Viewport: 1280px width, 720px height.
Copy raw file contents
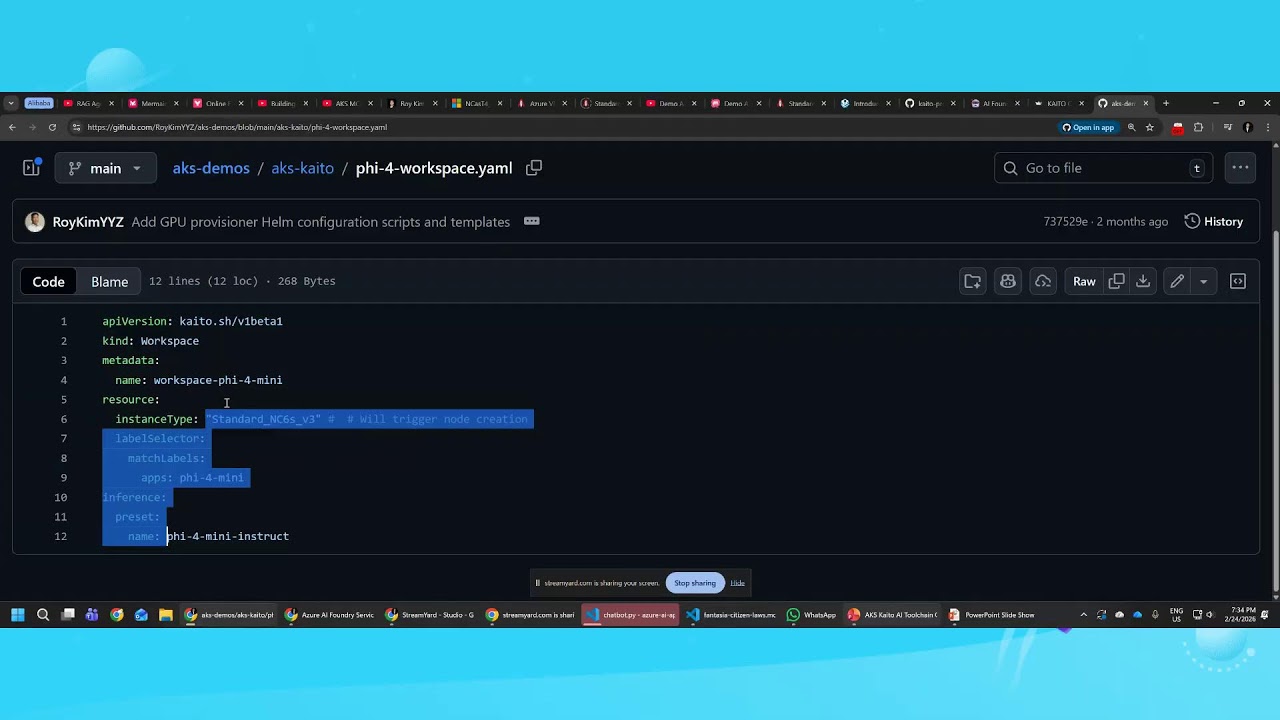(x=1117, y=281)
